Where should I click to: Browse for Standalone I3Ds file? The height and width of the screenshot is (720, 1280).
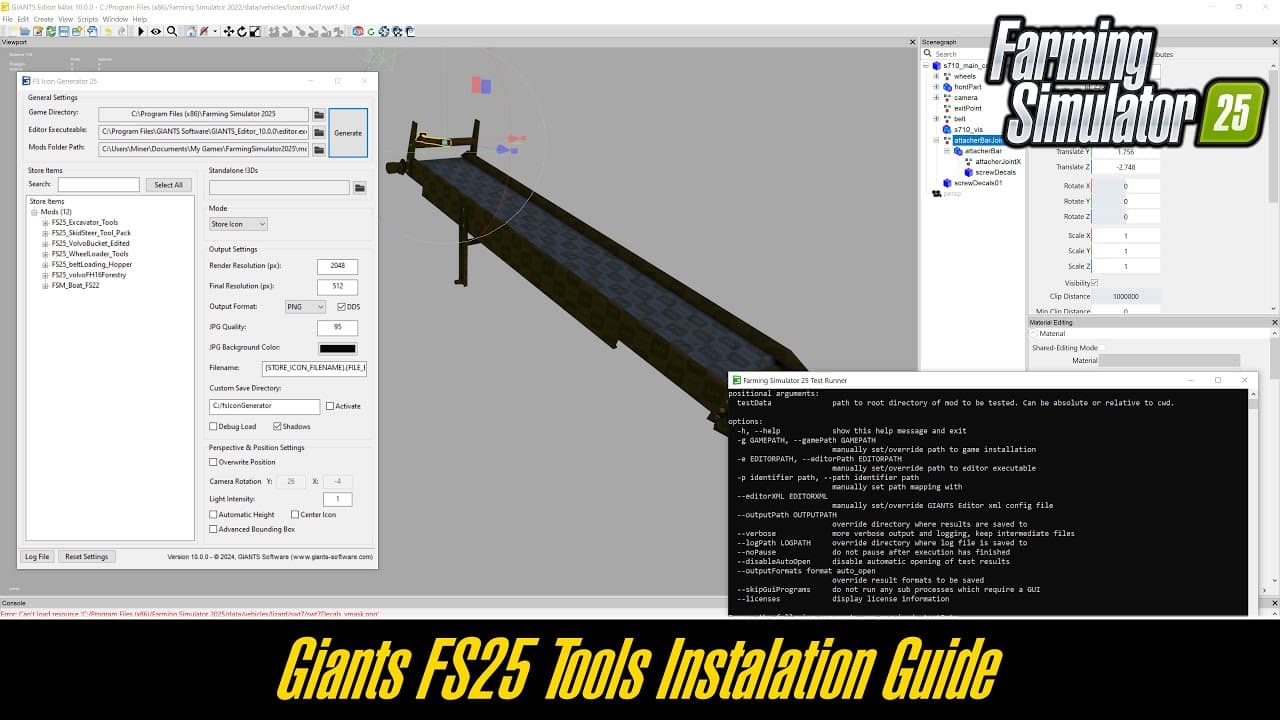tap(360, 187)
